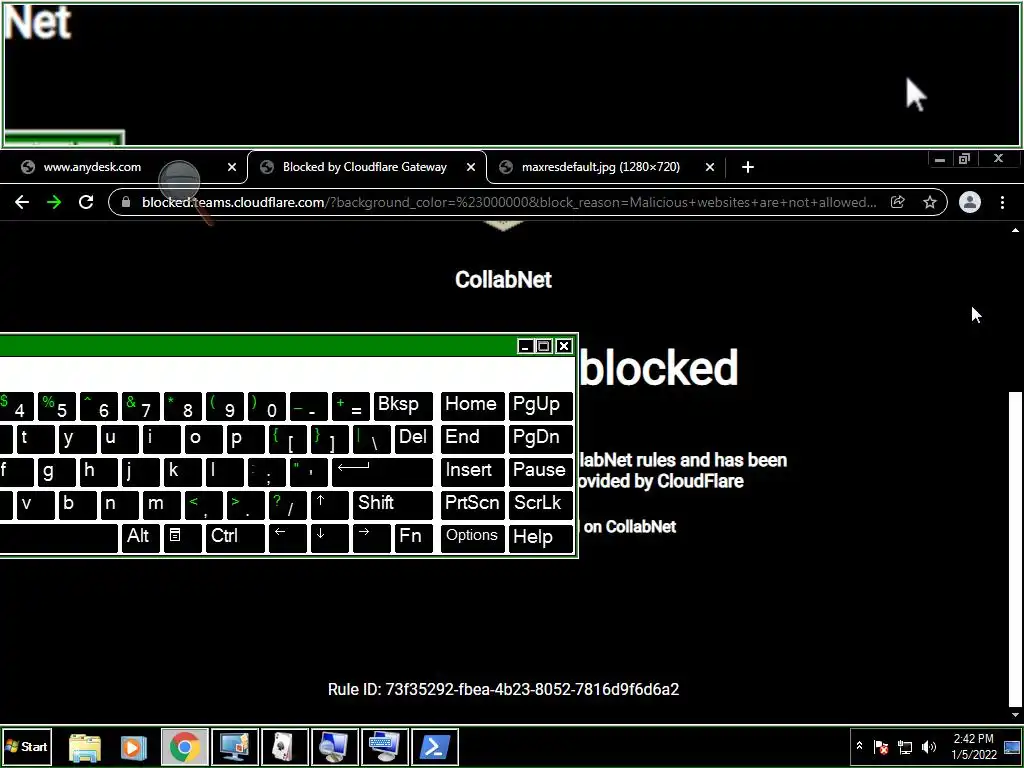Tap the down arrow key on the on-screen keyboard

329,538
